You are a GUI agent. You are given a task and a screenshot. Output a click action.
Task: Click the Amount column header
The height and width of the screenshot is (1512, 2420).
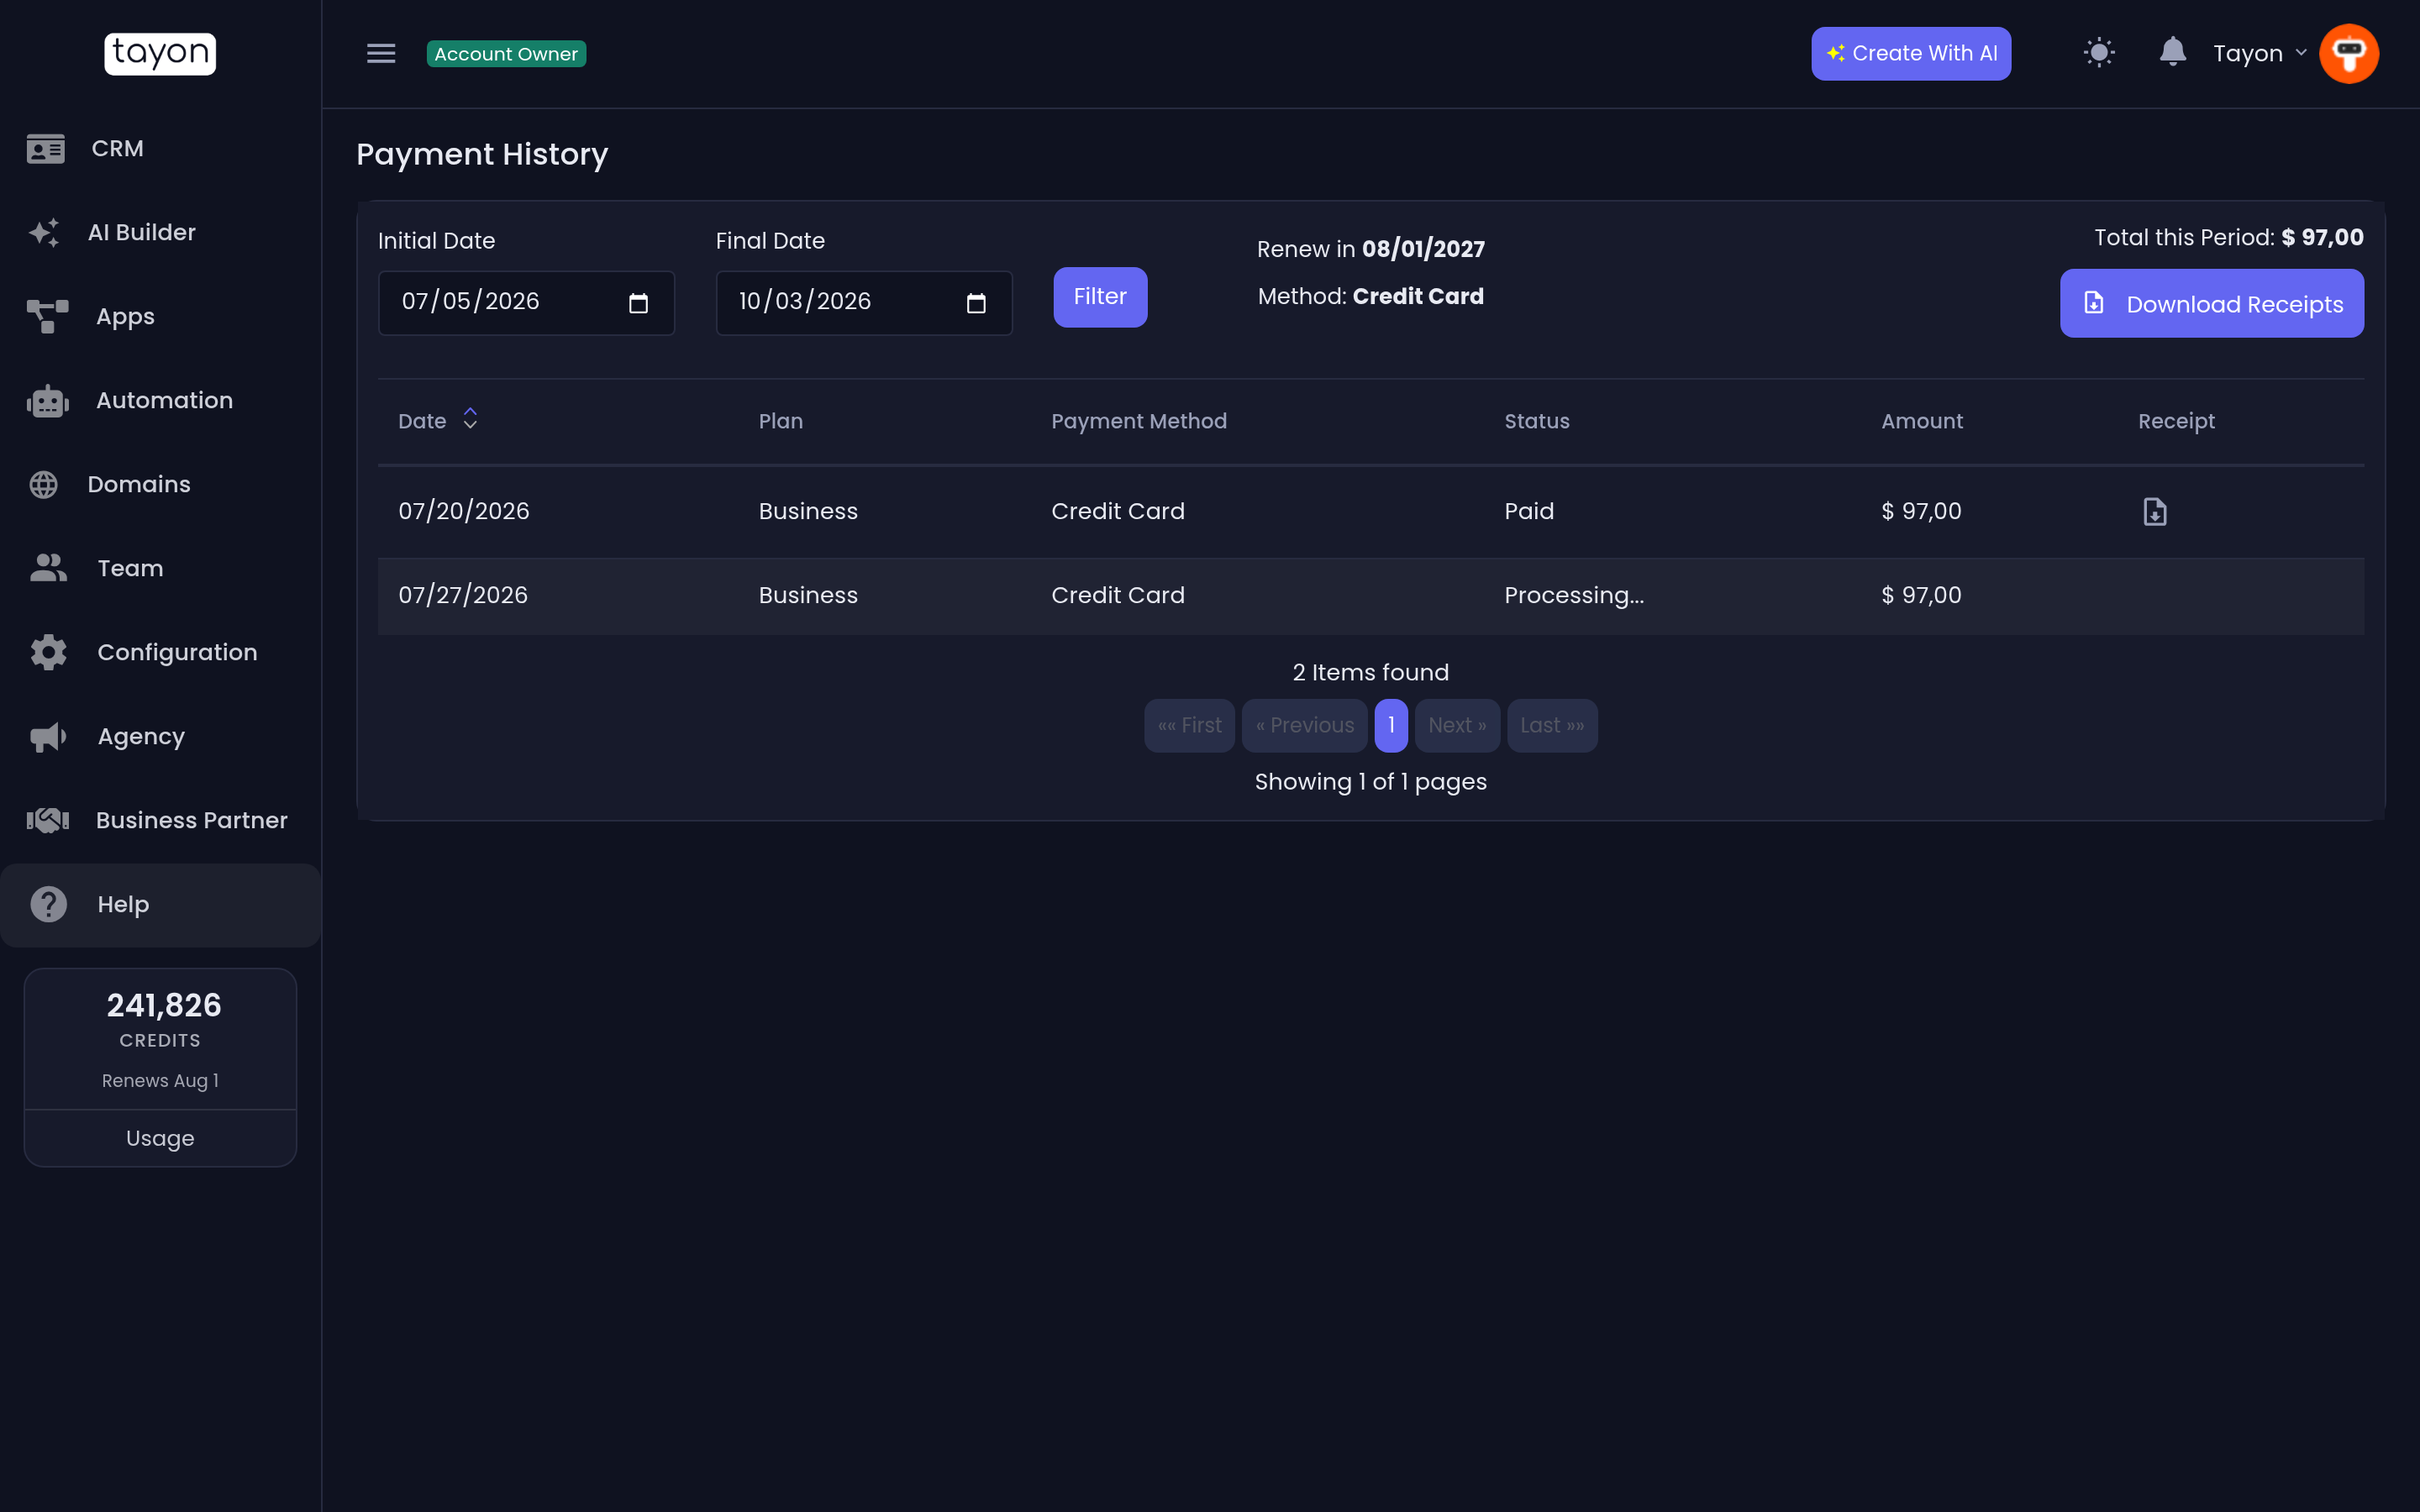(1922, 421)
